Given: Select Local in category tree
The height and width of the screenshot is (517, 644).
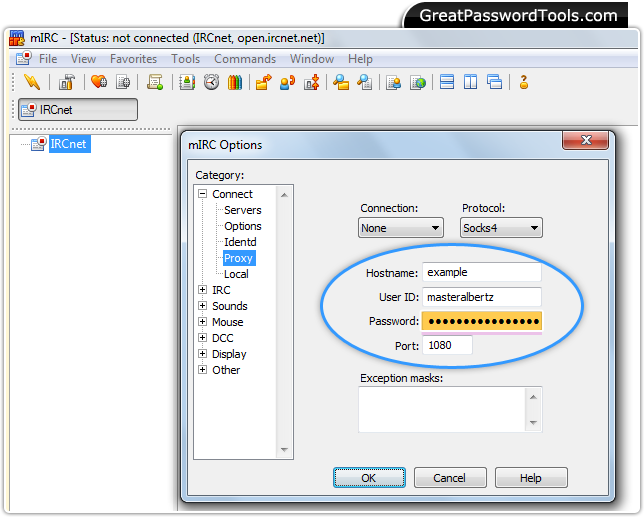Looking at the screenshot, I should click(236, 274).
